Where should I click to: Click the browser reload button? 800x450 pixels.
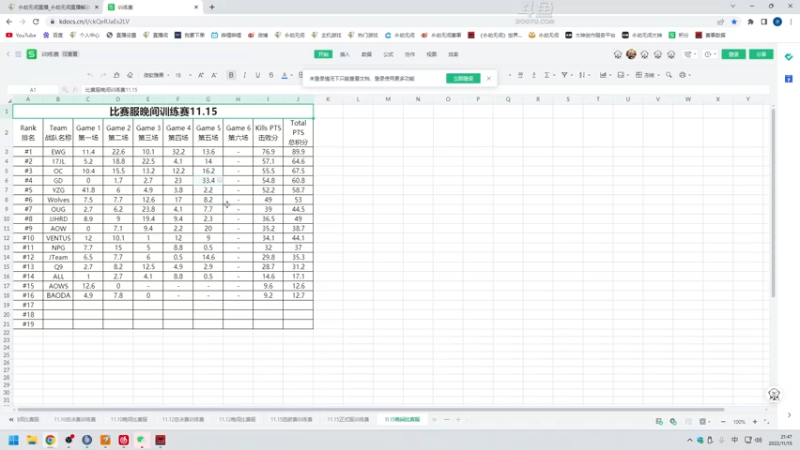36,21
